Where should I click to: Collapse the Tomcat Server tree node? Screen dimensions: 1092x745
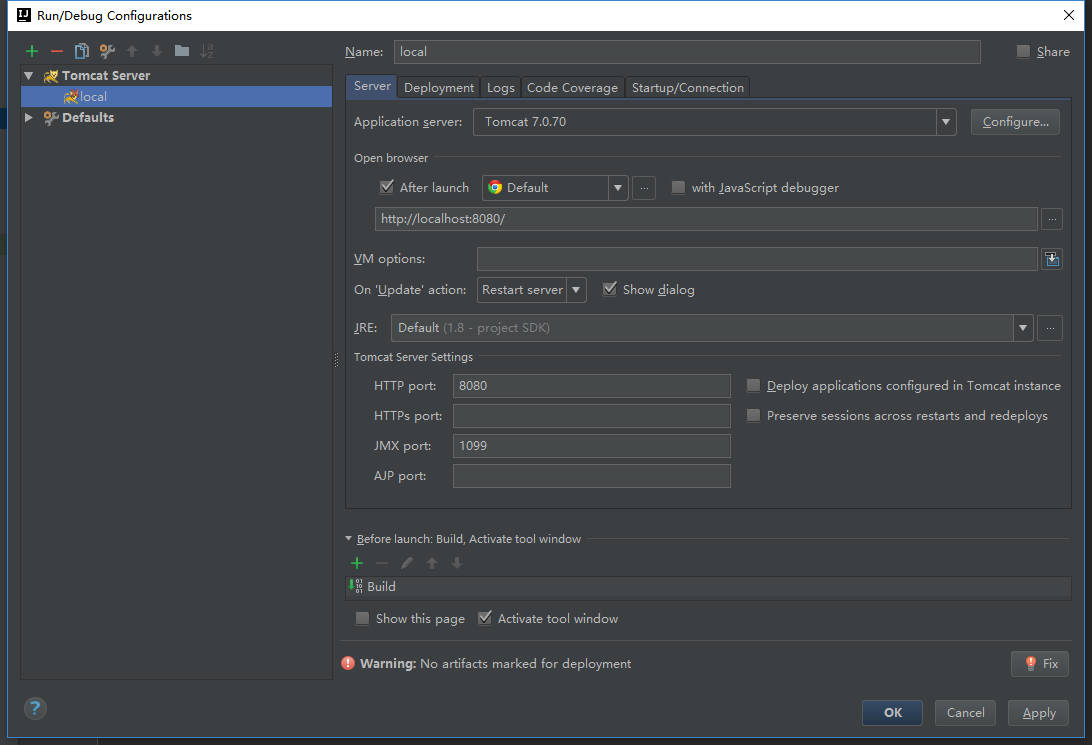point(29,76)
